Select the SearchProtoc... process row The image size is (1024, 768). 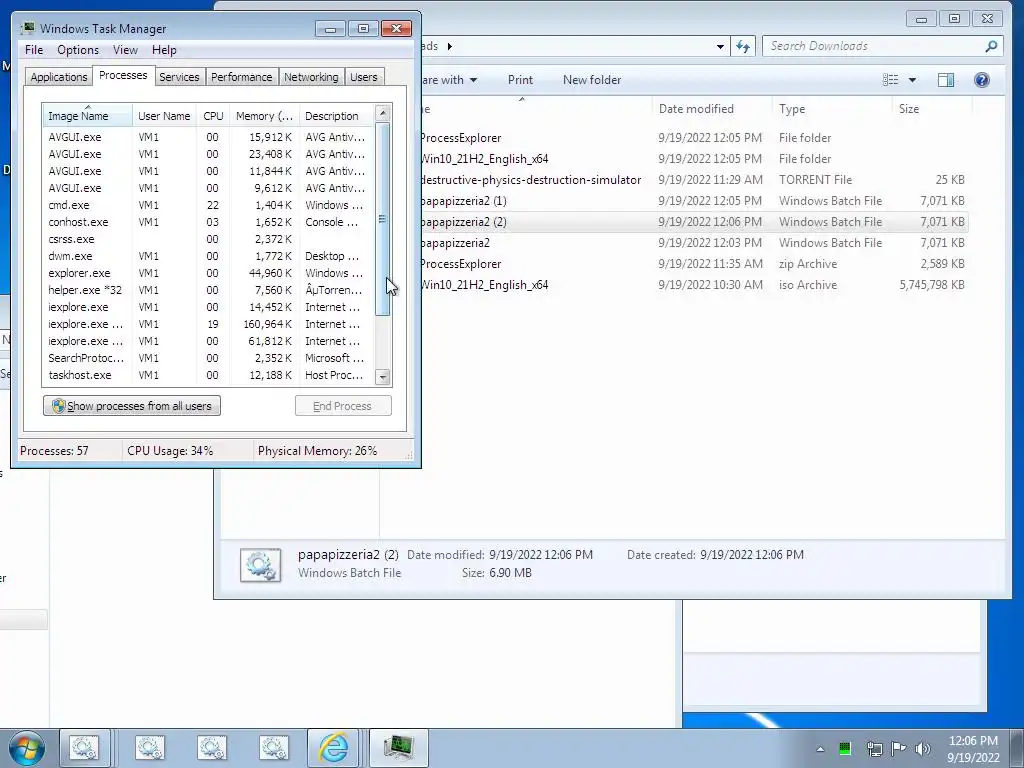(208, 358)
